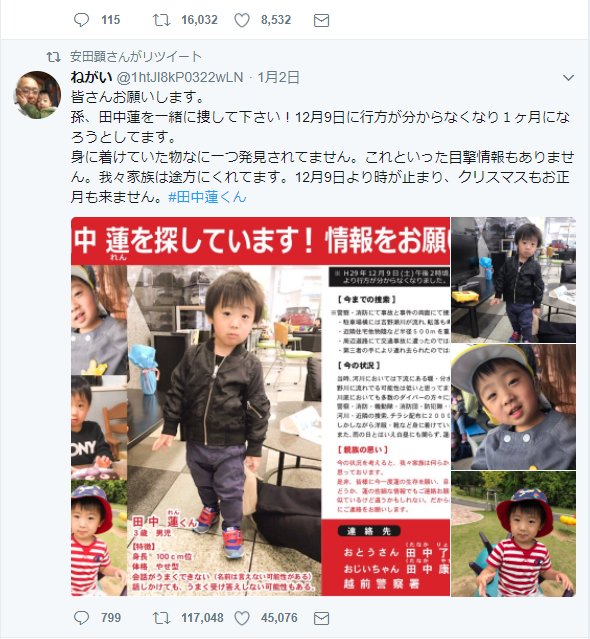Open the #田中蓮くん hashtag
Viewport: 590px width, 639px height.
[x=207, y=197]
